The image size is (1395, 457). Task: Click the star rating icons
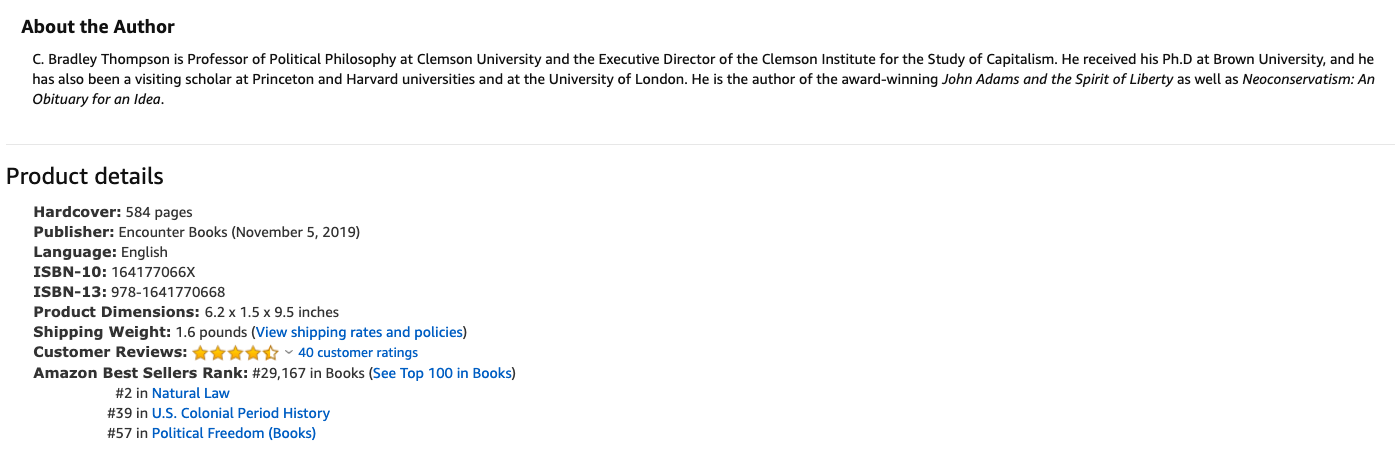click(x=235, y=353)
